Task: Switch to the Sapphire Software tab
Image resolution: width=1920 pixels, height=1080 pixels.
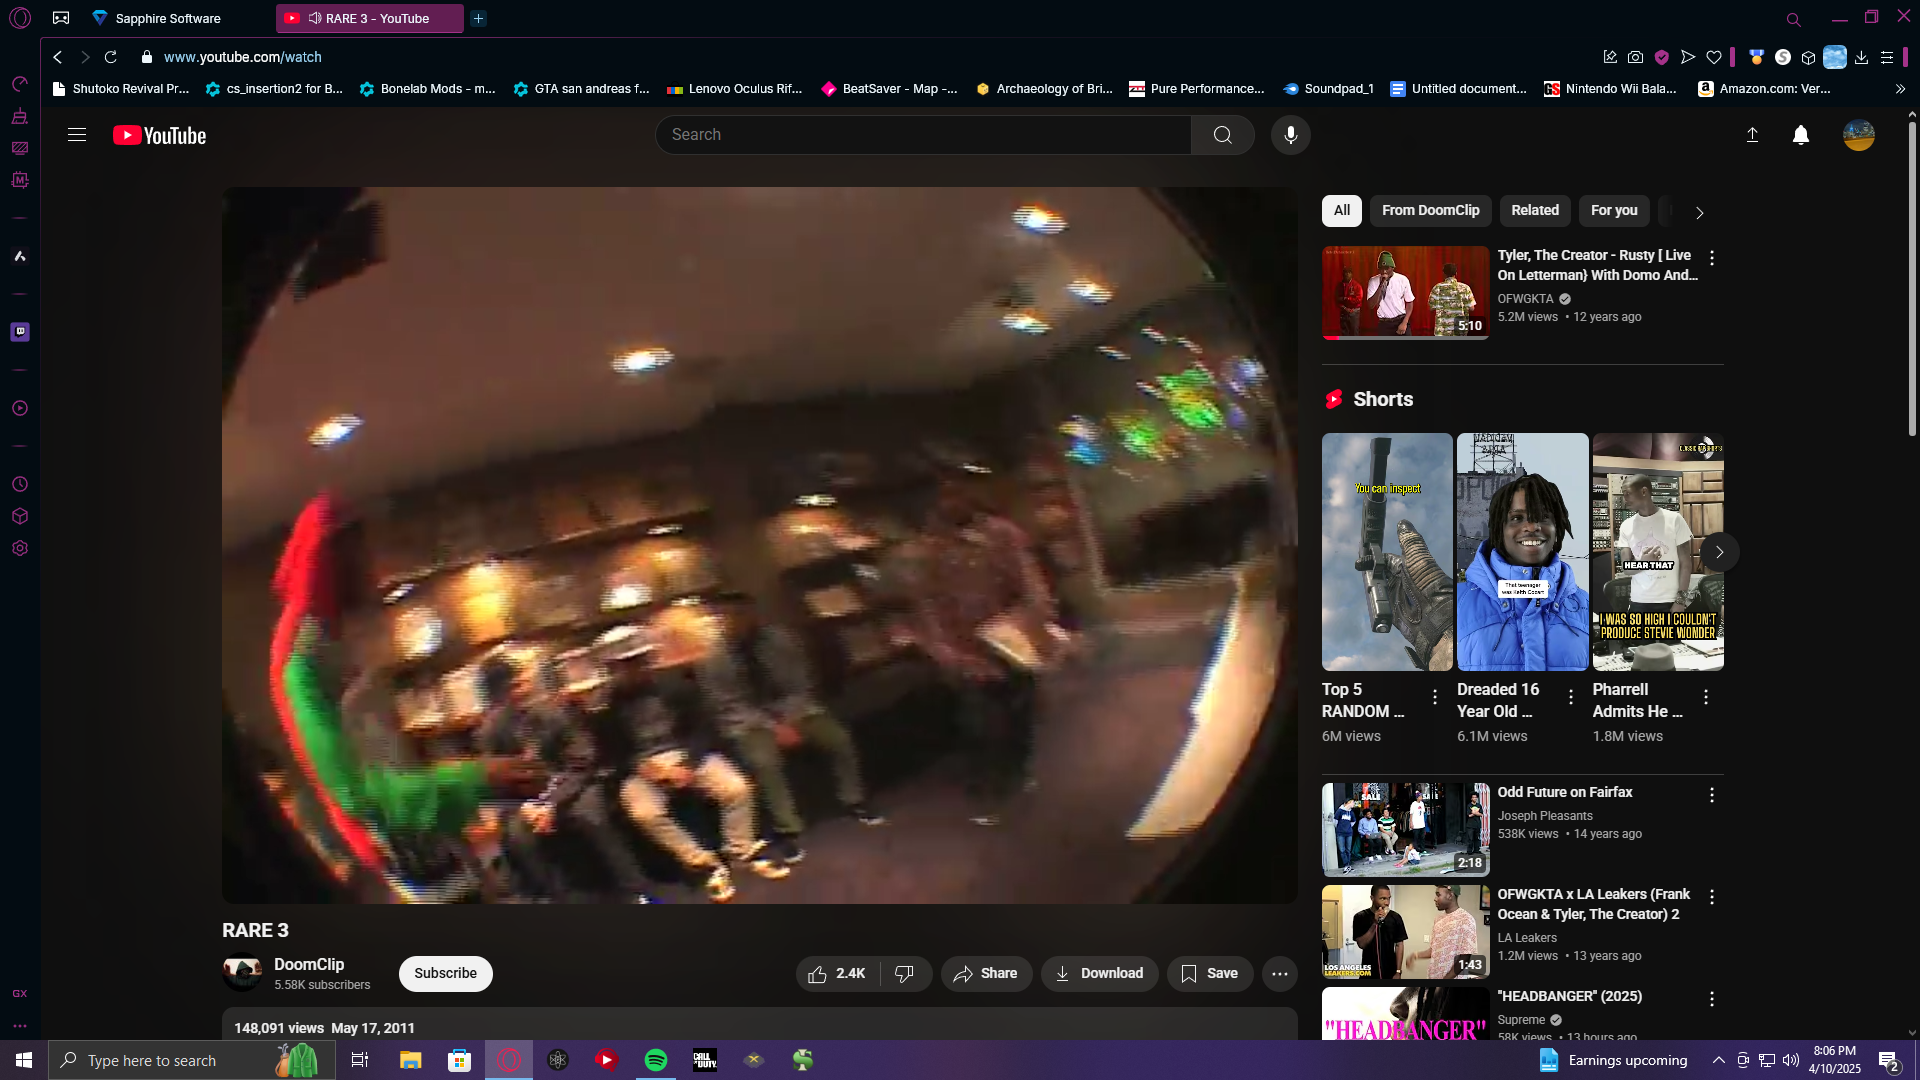Action: click(167, 18)
